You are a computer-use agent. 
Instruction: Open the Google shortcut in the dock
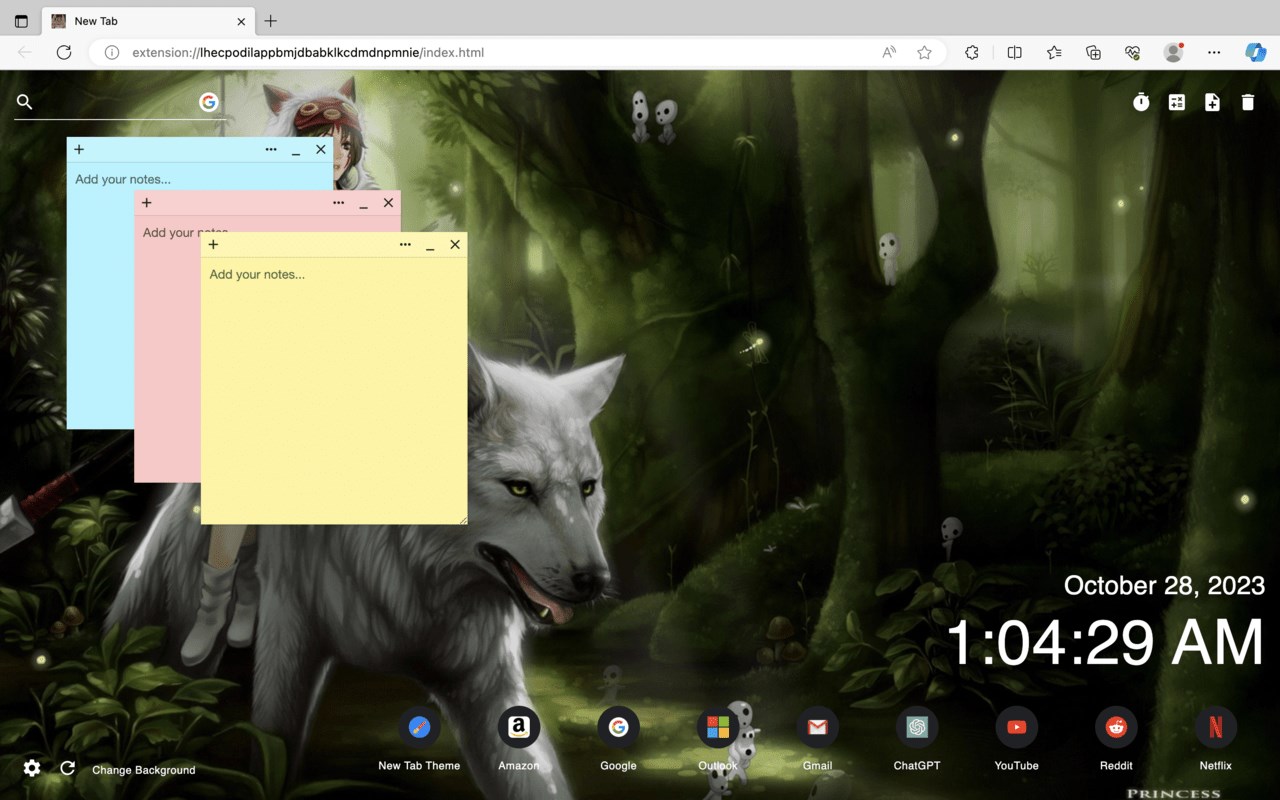[618, 740]
